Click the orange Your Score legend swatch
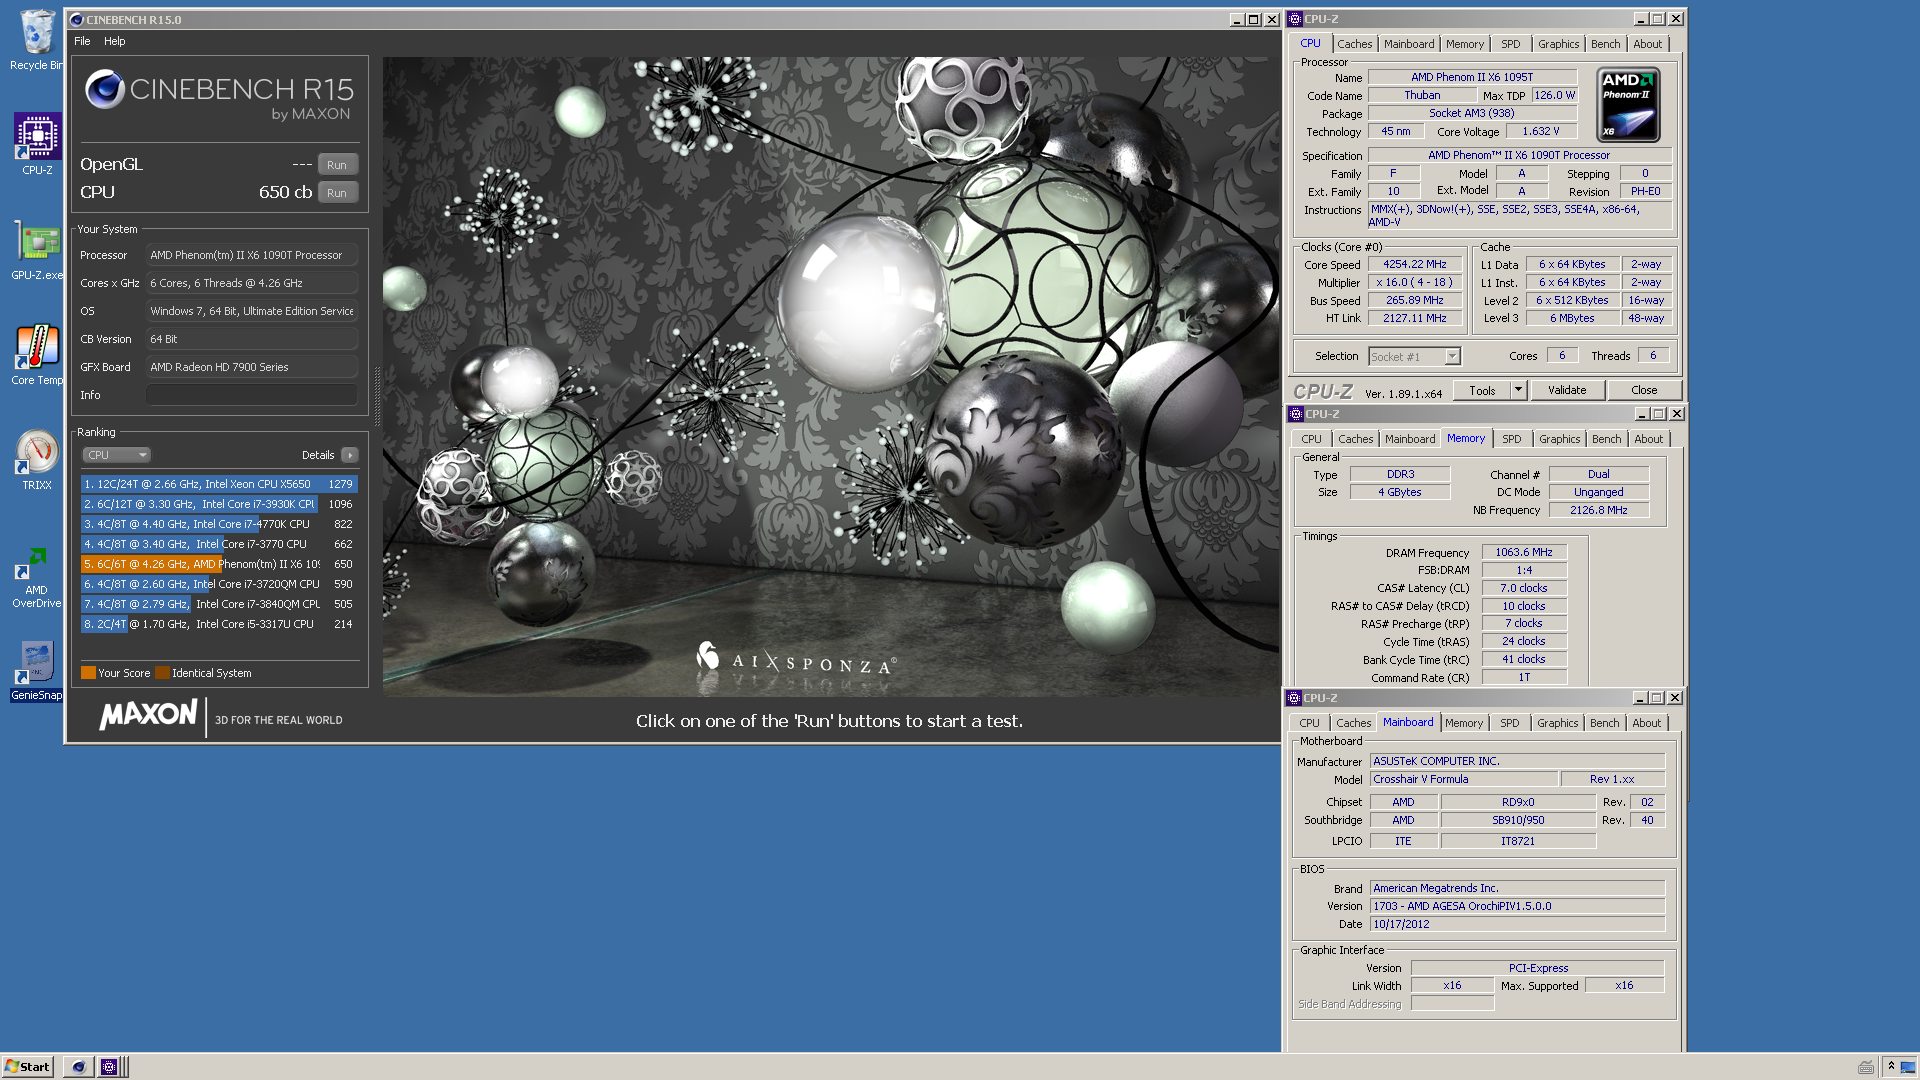 tap(88, 673)
